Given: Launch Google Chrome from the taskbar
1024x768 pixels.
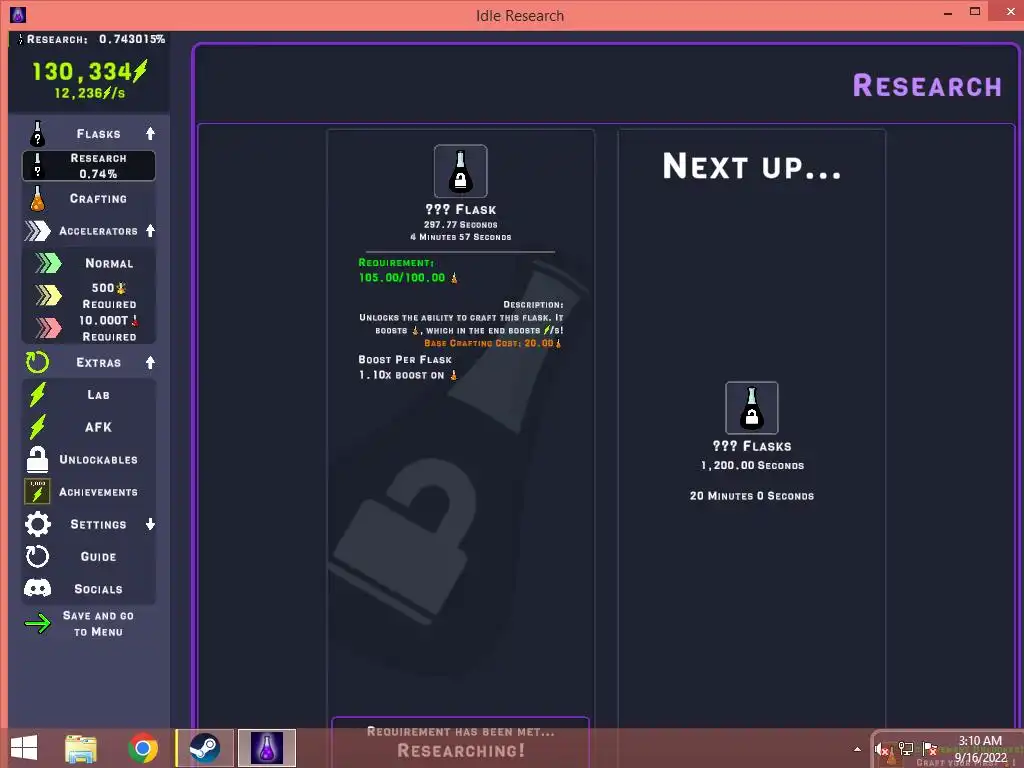Looking at the screenshot, I should (143, 748).
